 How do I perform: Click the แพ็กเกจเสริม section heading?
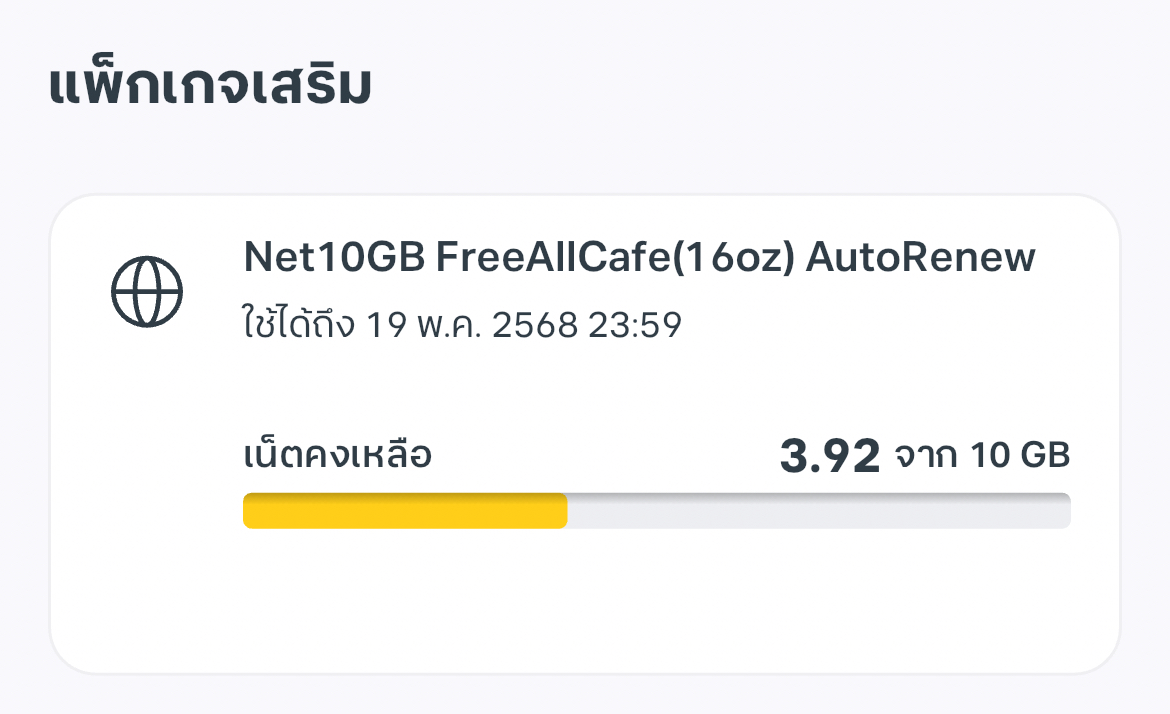click(210, 87)
